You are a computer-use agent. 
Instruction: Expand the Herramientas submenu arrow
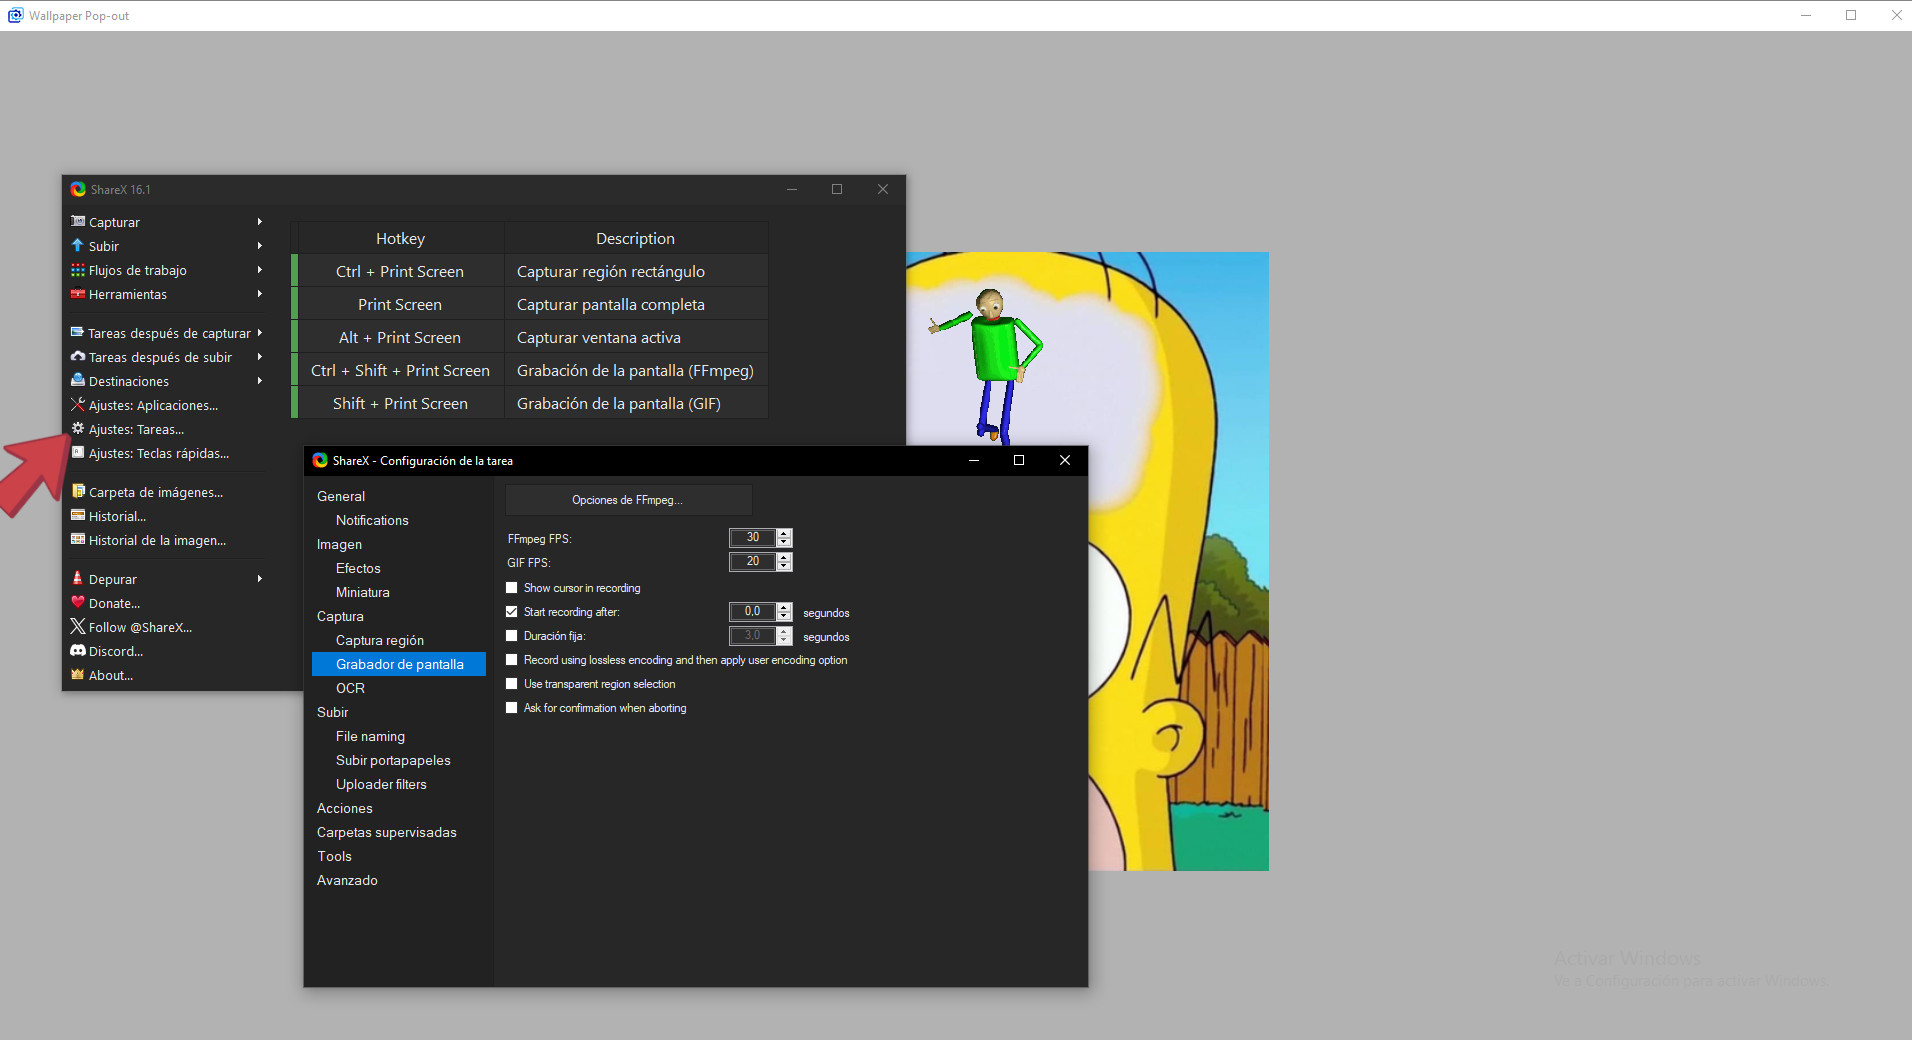260,294
